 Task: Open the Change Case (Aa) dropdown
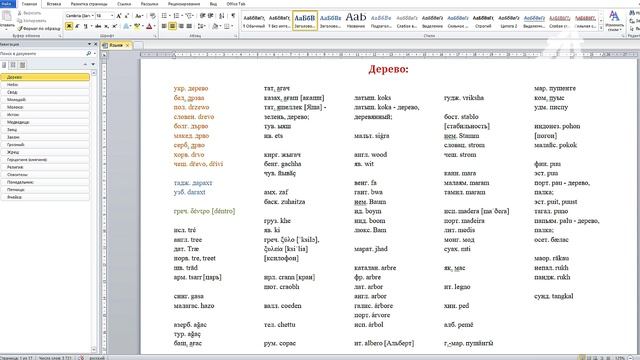tap(139, 16)
